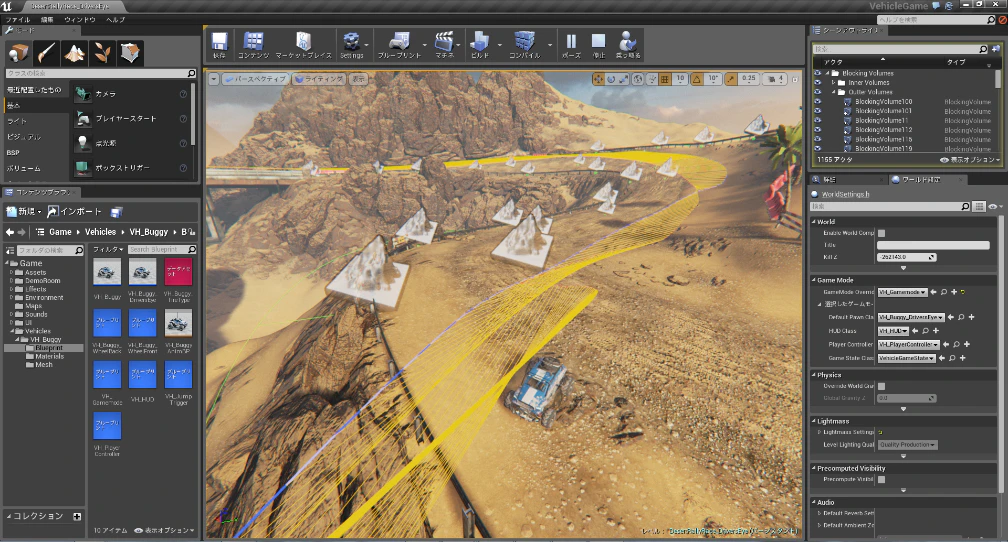This screenshot has height=542, width=1008.
Task: Expand Inner Volumes folder in outliner
Action: click(834, 83)
